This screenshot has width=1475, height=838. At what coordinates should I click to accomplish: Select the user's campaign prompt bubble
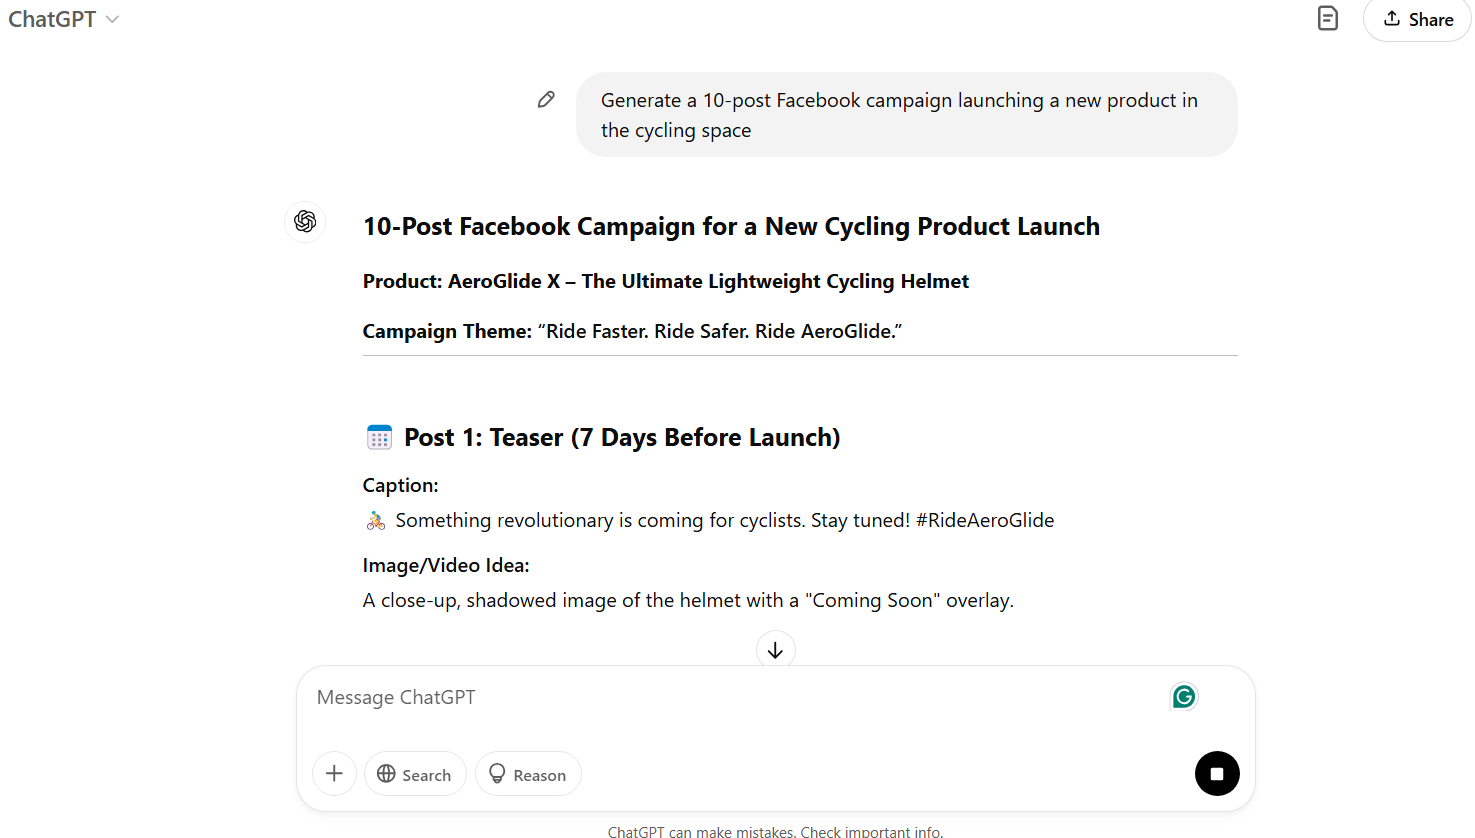tap(906, 114)
